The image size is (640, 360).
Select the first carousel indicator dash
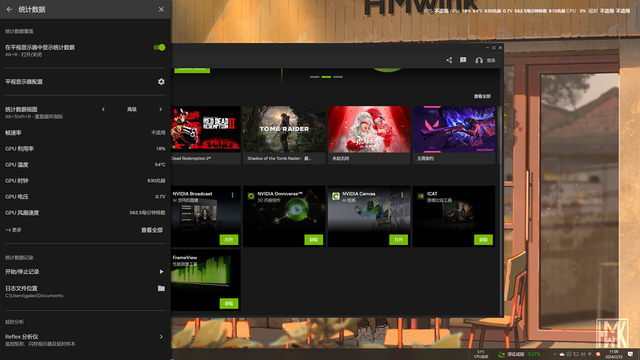pyautogui.click(x=314, y=77)
